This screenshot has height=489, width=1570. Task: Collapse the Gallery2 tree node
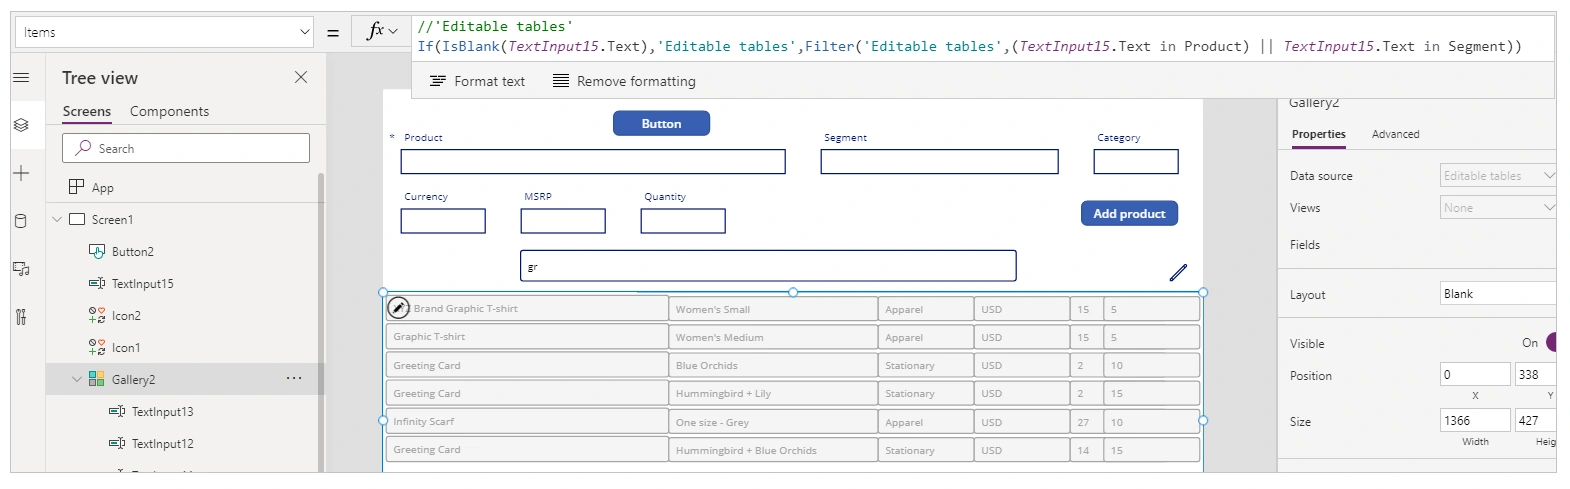77,380
